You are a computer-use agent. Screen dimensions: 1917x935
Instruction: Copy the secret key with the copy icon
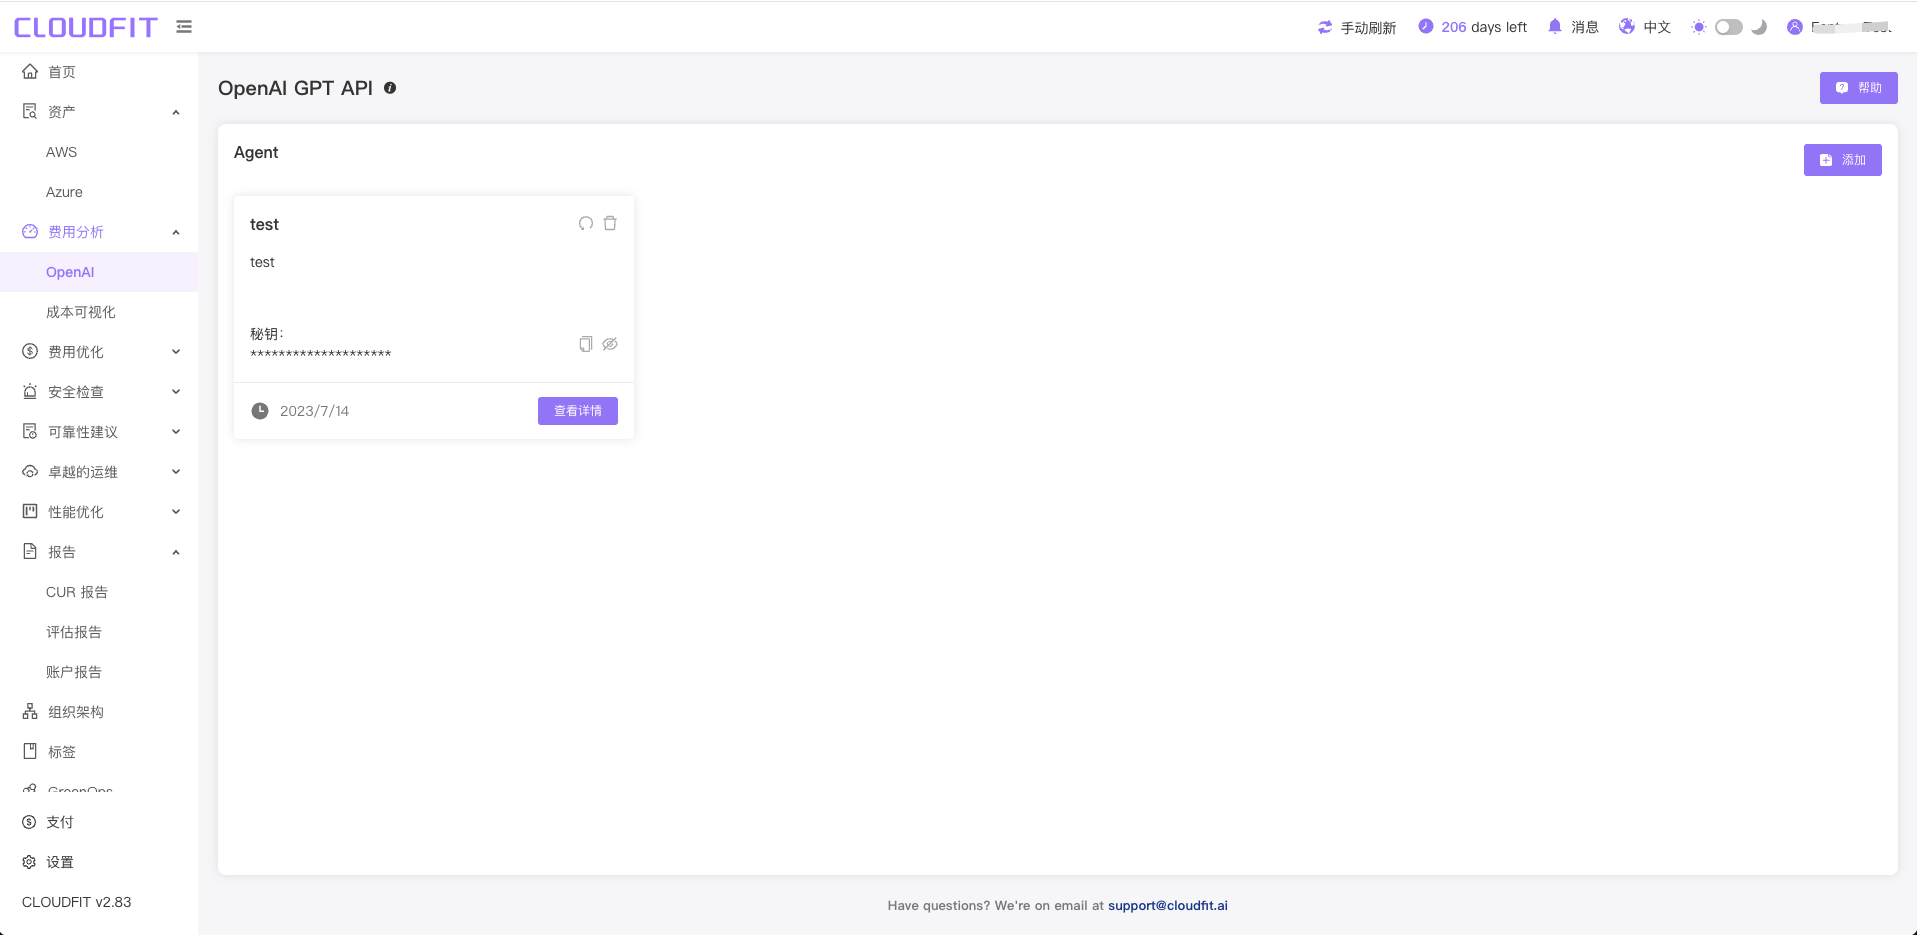[586, 344]
